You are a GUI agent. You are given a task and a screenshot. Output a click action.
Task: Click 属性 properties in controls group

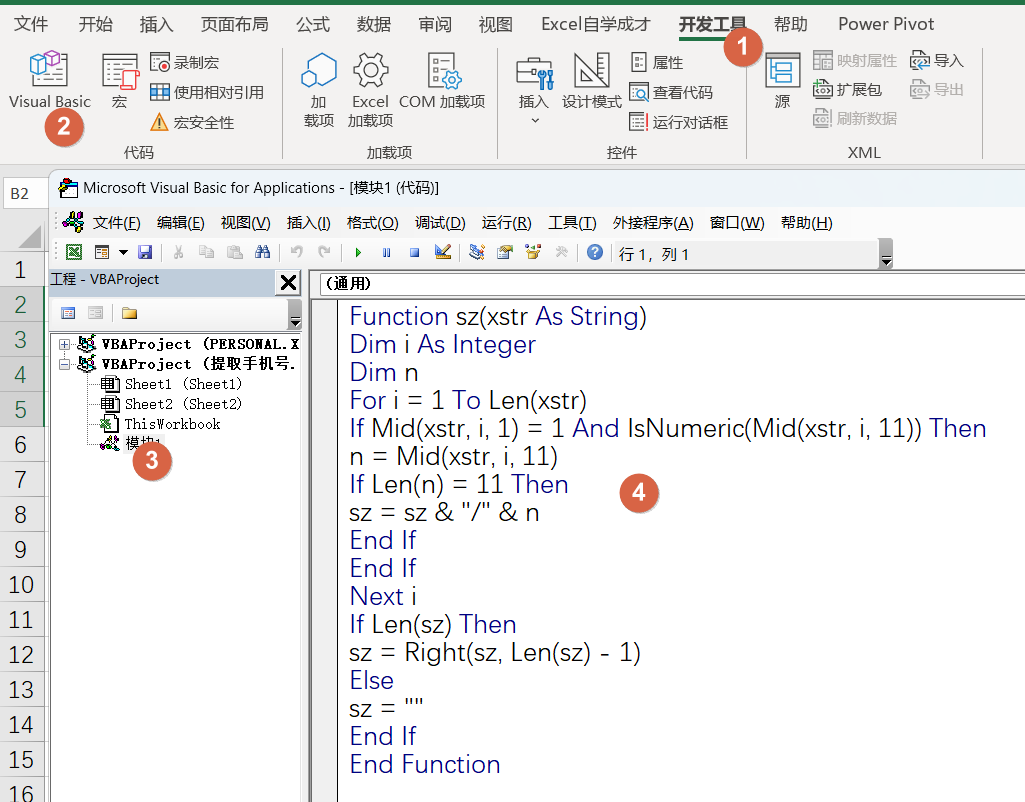point(657,63)
